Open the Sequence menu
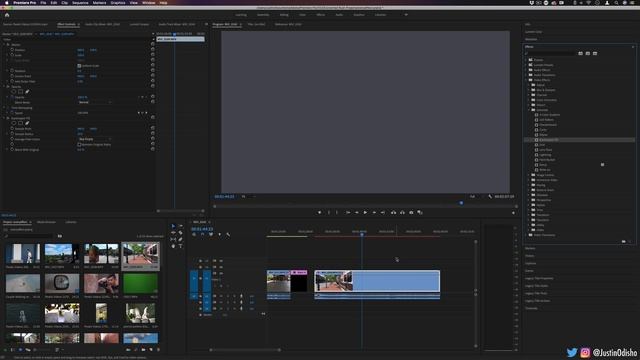The height and width of the screenshot is (360, 640). point(80,2)
